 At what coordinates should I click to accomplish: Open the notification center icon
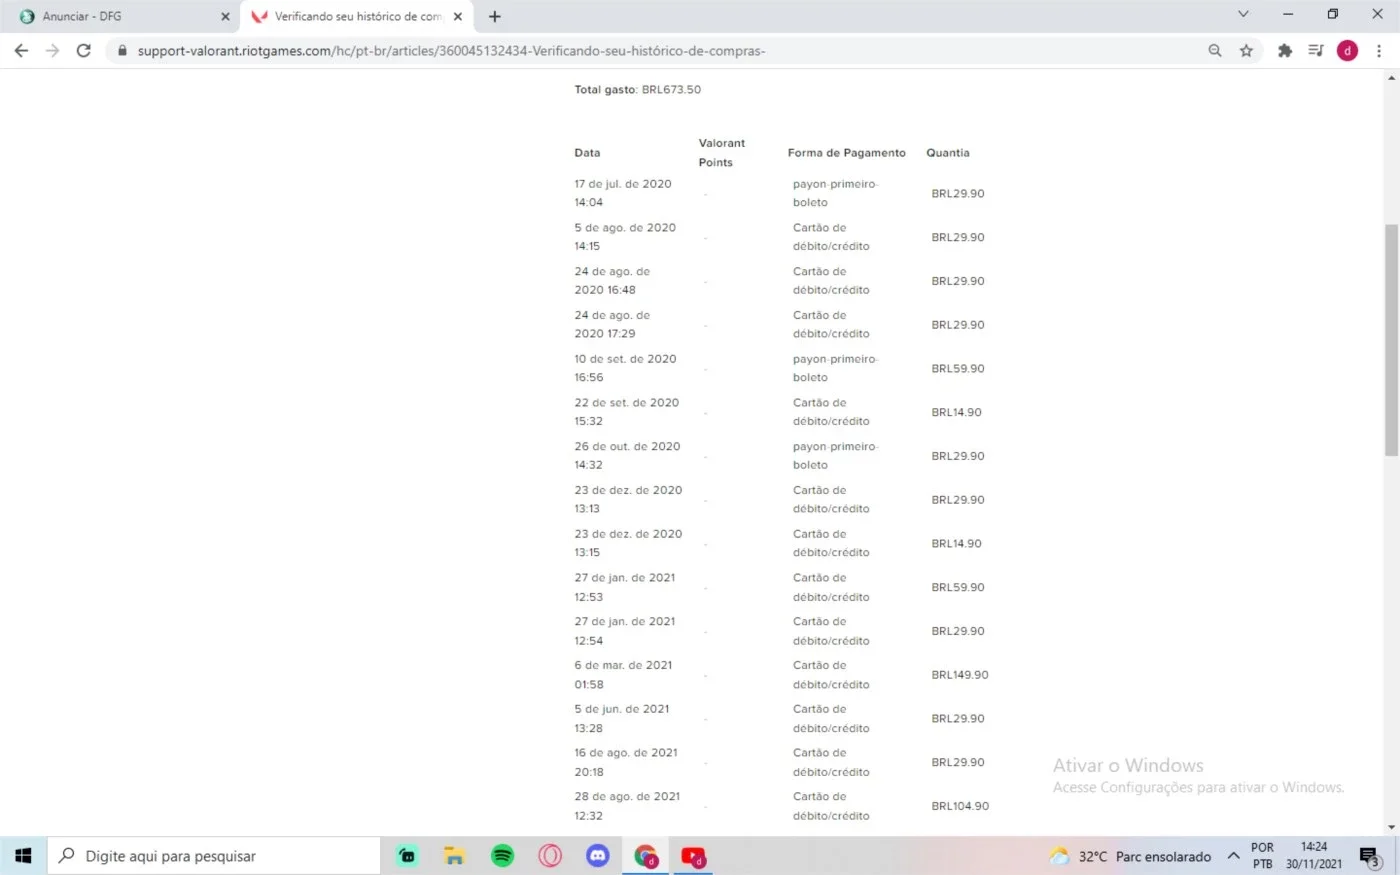pos(1370,856)
